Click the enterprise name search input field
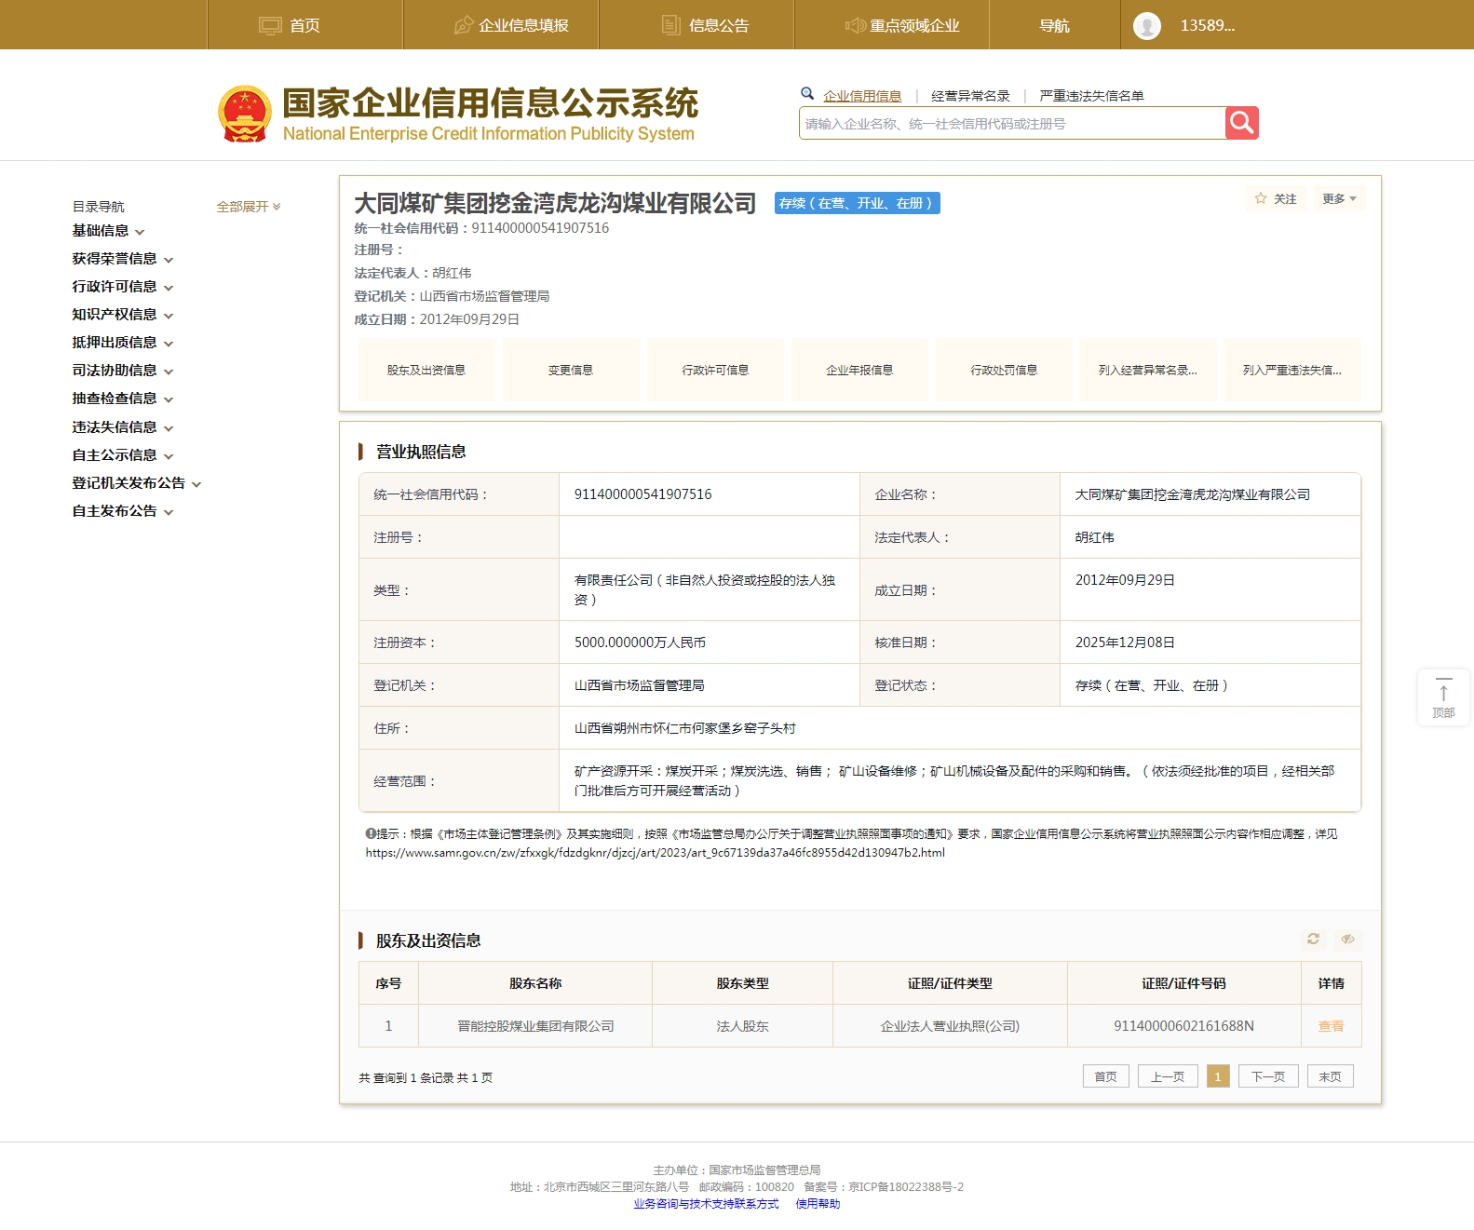 [1012, 123]
